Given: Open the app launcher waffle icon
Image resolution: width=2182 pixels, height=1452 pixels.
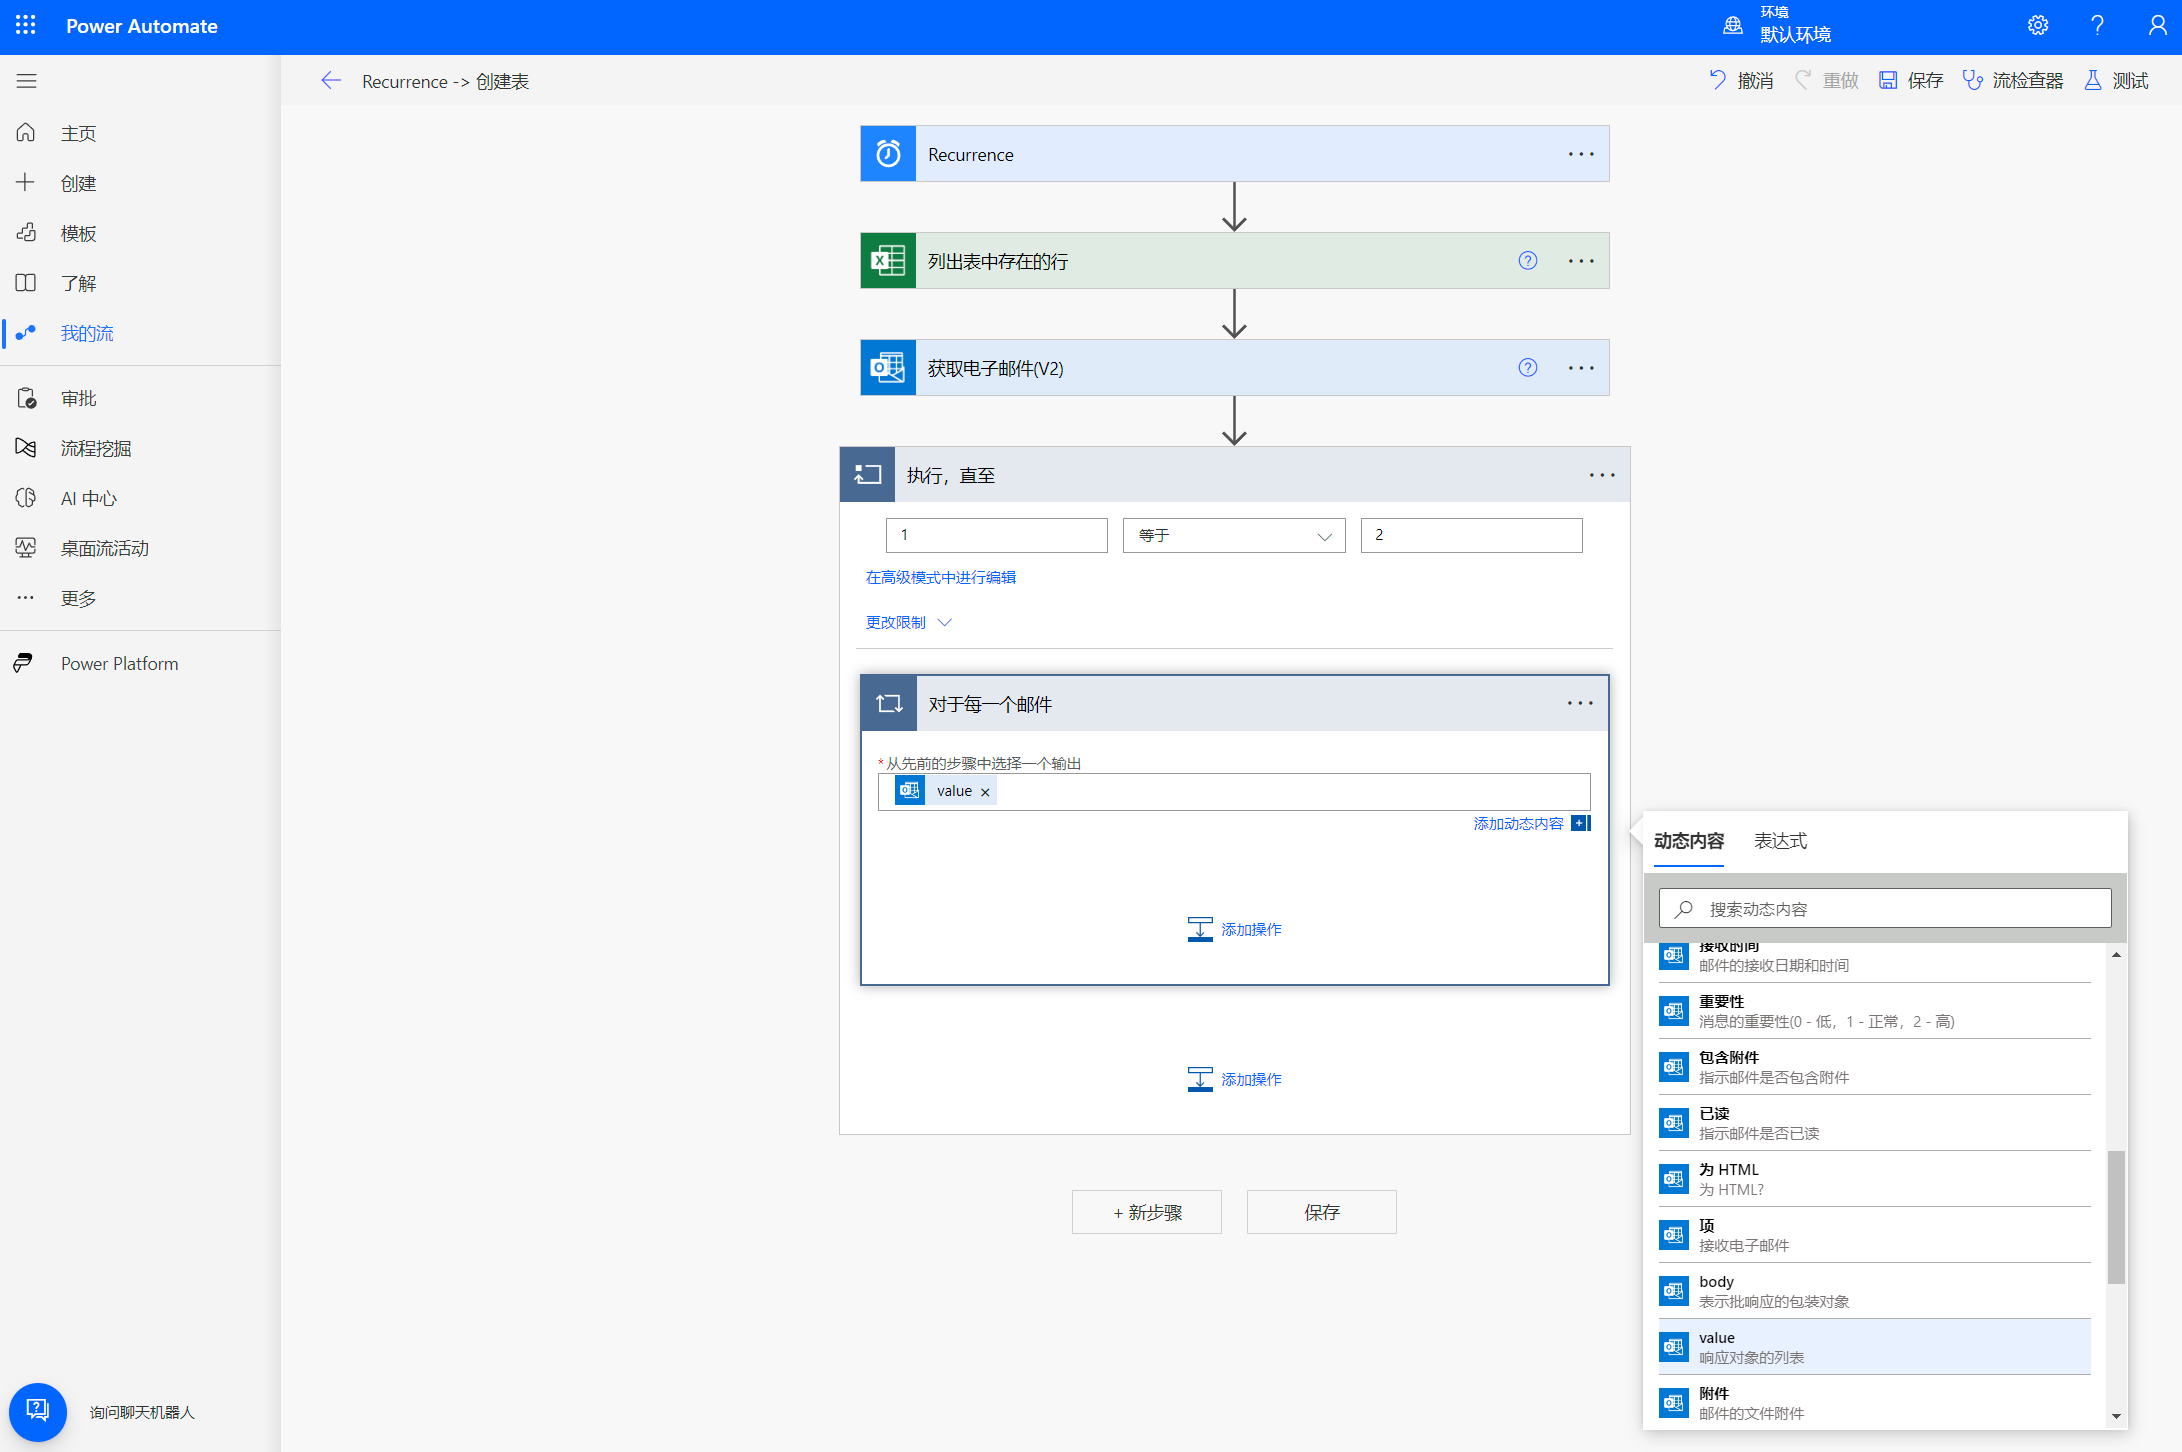Looking at the screenshot, I should tap(26, 26).
